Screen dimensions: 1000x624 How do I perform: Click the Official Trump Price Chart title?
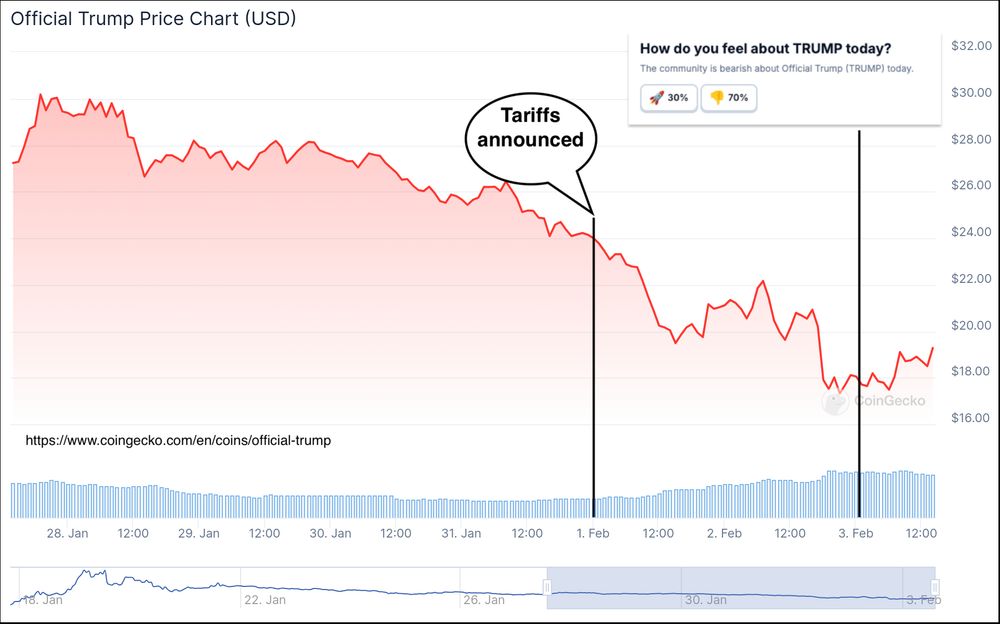[x=152, y=18]
